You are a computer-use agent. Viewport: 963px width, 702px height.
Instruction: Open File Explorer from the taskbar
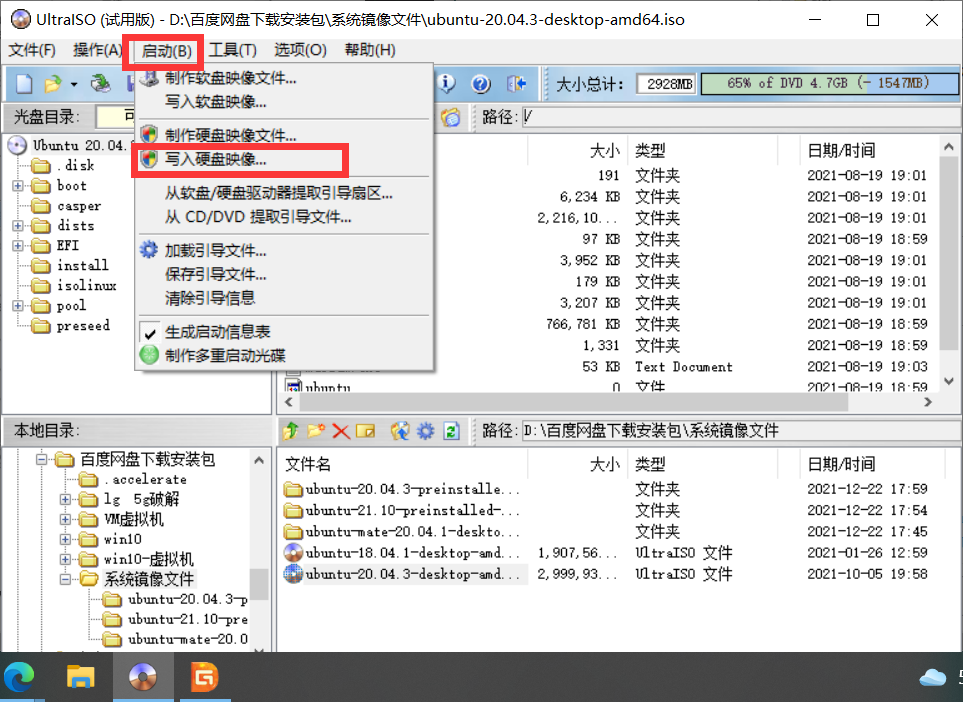80,677
